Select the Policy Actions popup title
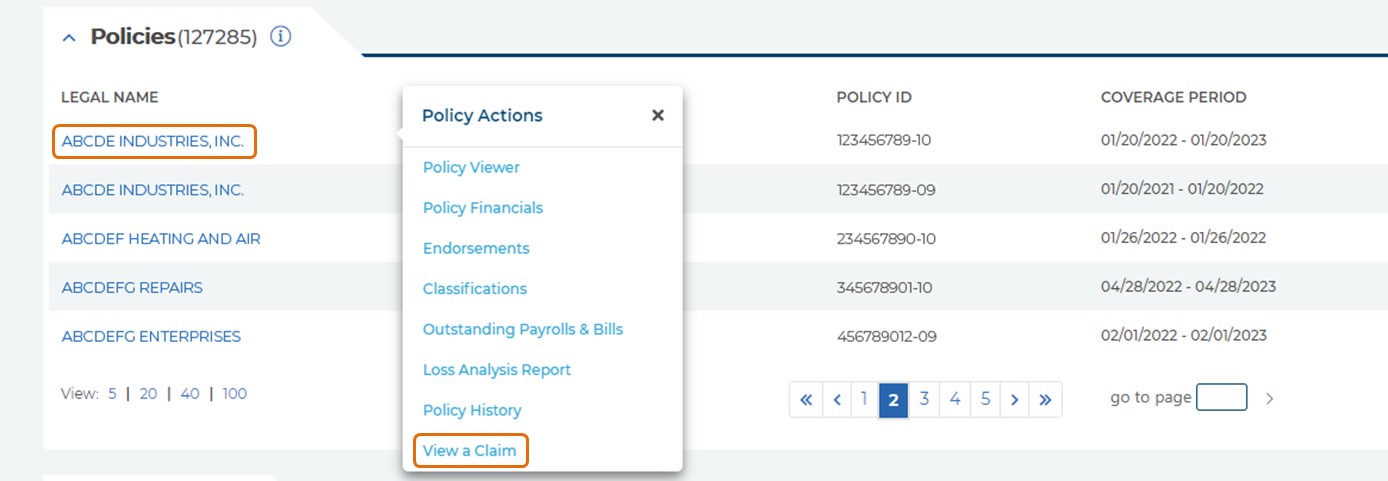 [x=482, y=115]
